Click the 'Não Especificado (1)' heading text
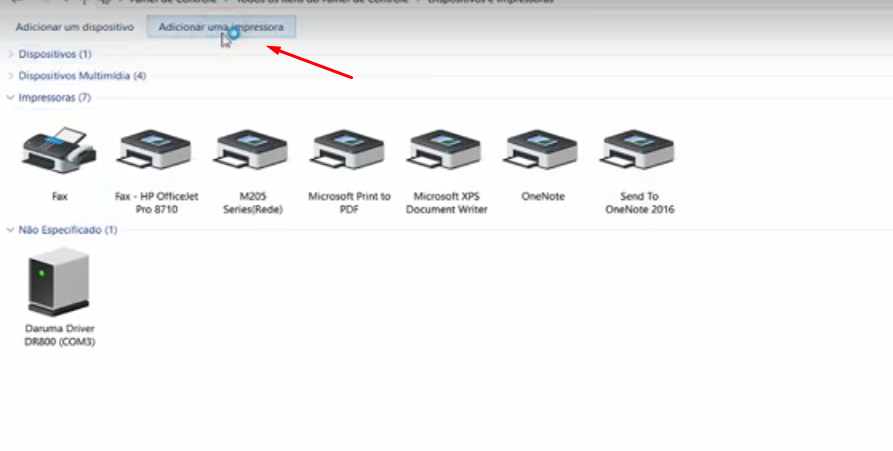 (x=68, y=230)
